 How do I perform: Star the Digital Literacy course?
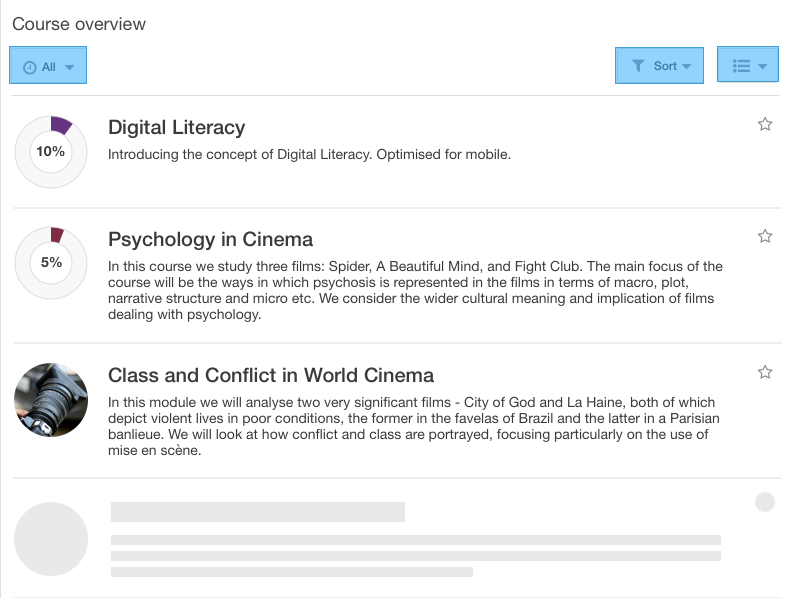[x=765, y=124]
